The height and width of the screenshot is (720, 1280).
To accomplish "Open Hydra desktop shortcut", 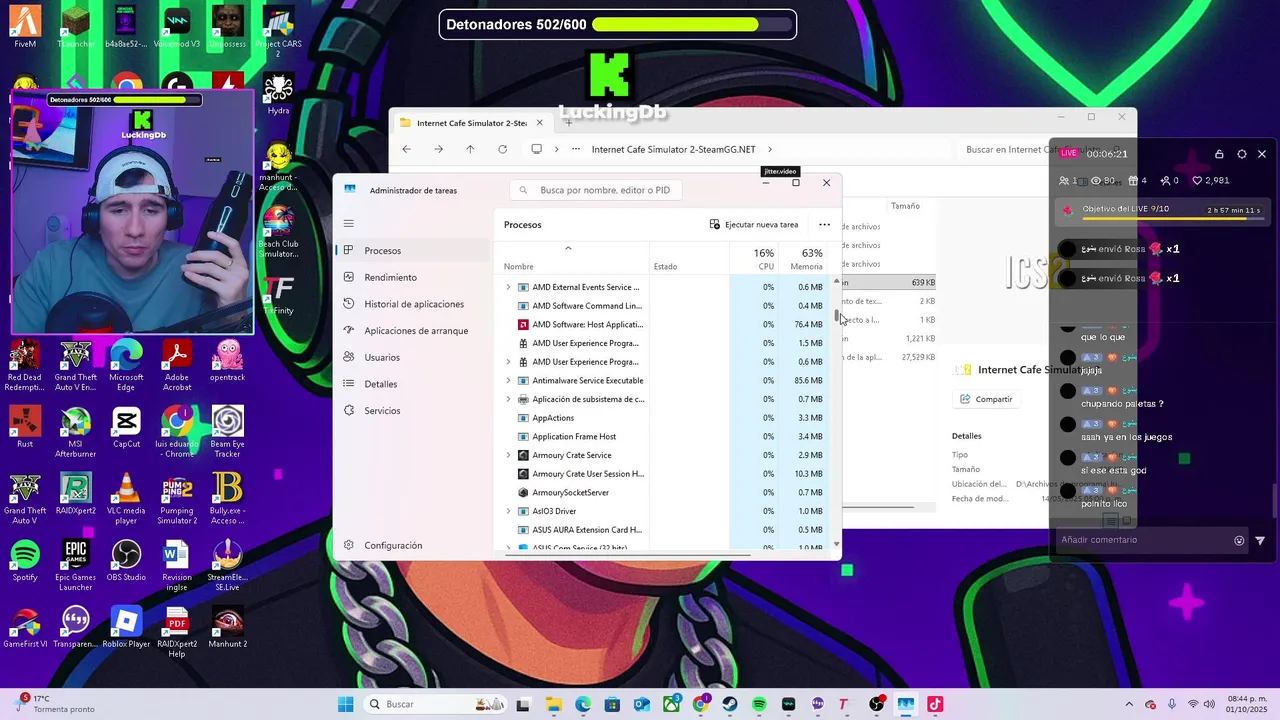I will pyautogui.click(x=278, y=94).
